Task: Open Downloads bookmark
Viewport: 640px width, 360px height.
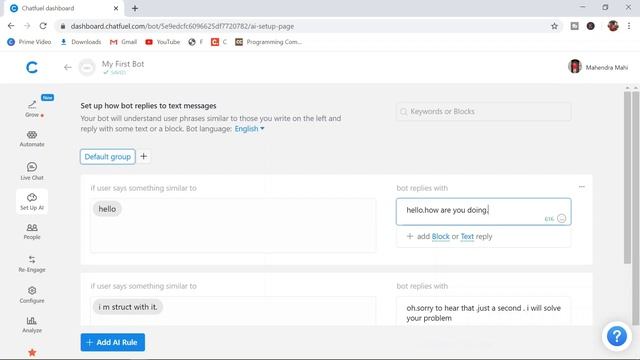Action: [81, 42]
